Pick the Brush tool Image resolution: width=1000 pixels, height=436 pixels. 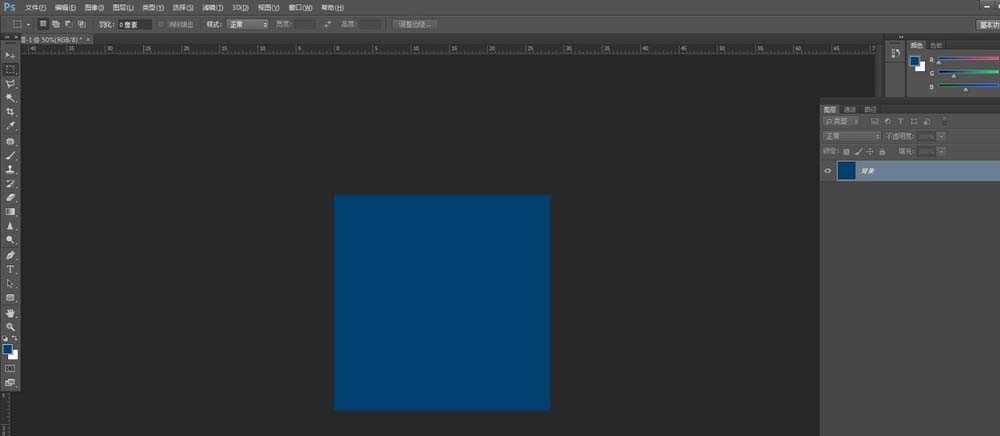[11, 156]
